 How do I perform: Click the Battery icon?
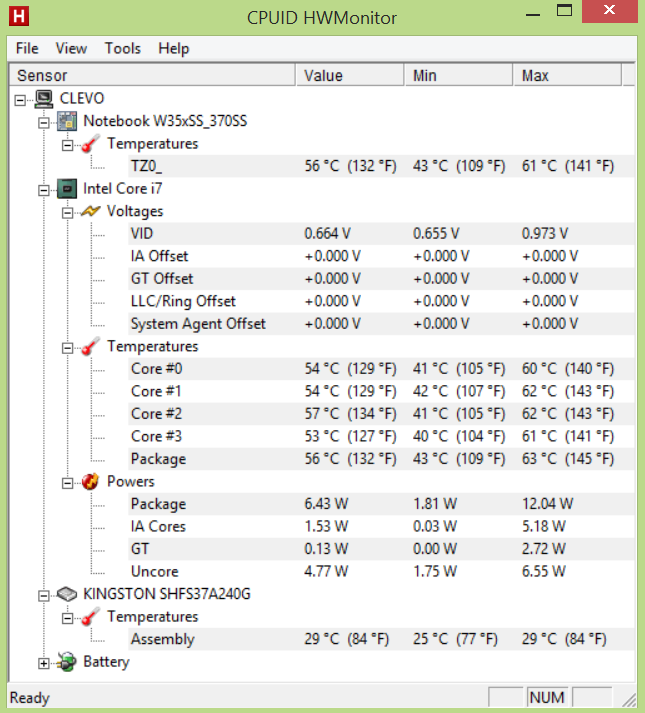click(67, 662)
